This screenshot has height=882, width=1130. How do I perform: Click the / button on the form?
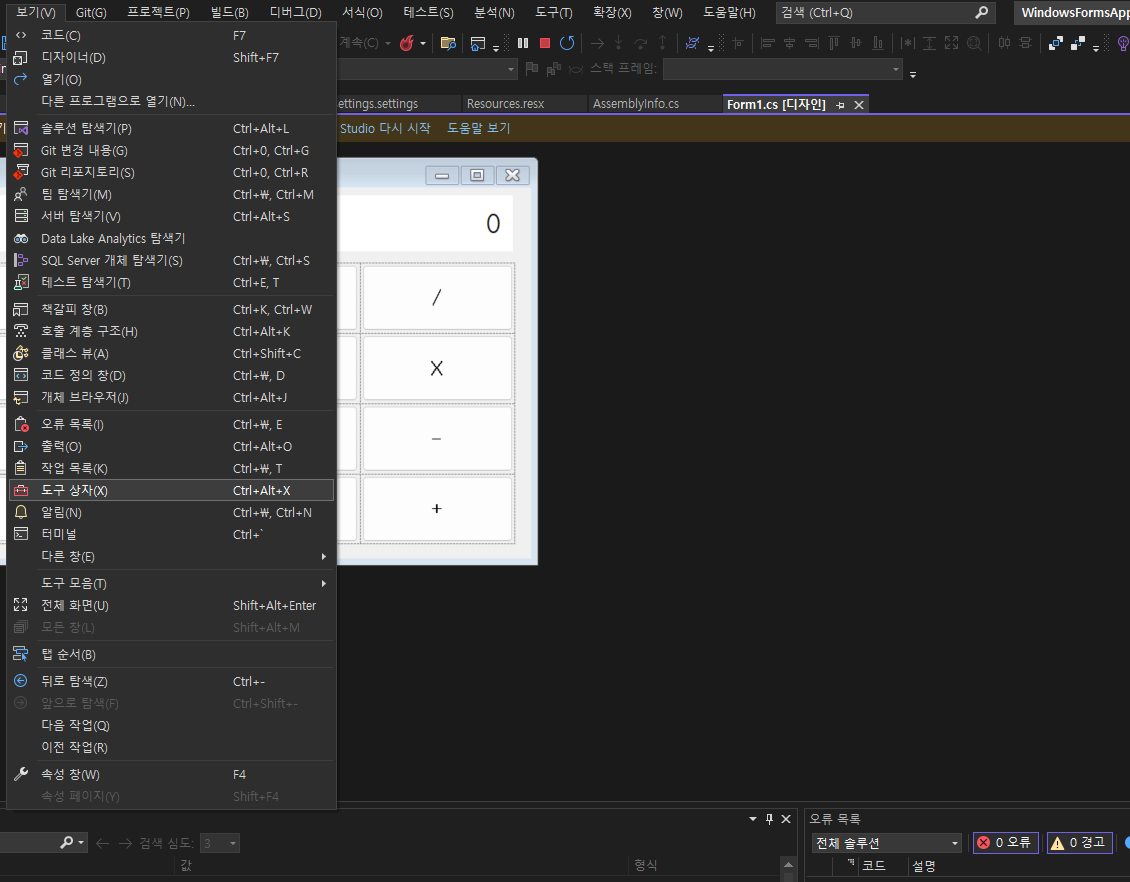(437, 298)
